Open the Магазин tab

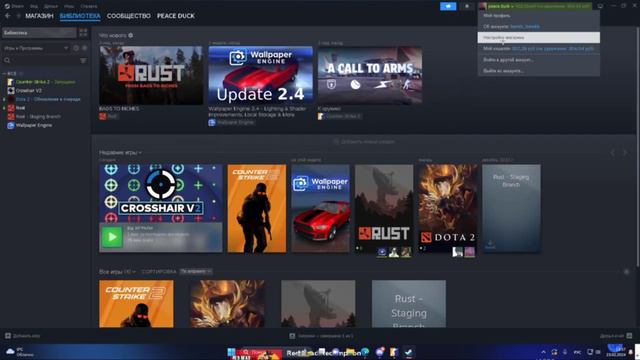[x=39, y=16]
